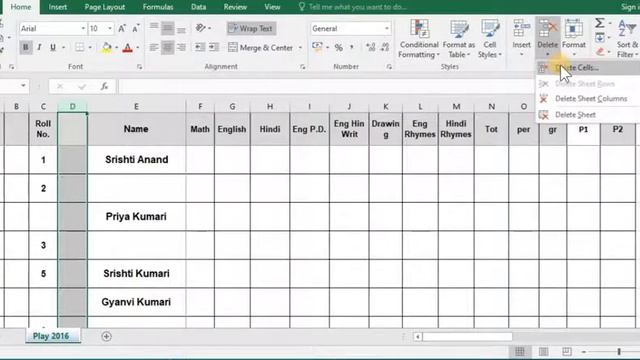Select Delete Sheet Columns menu item
The height and width of the screenshot is (360, 640).
tap(588, 99)
